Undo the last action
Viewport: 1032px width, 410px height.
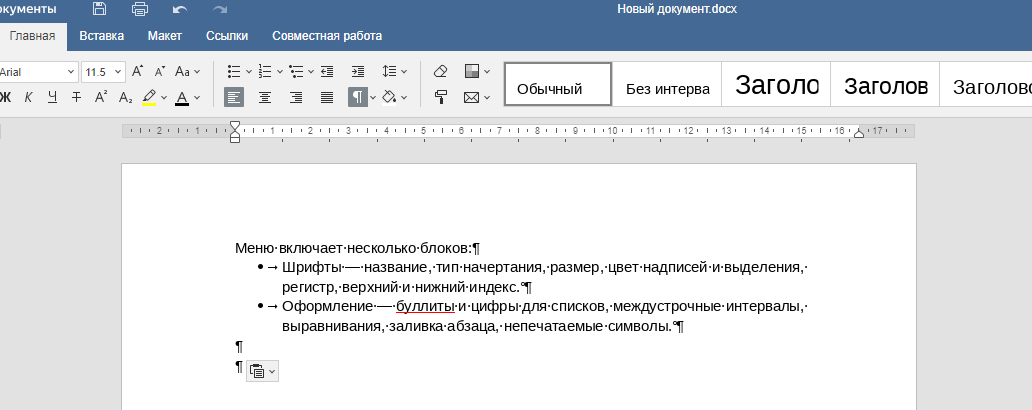click(x=180, y=9)
